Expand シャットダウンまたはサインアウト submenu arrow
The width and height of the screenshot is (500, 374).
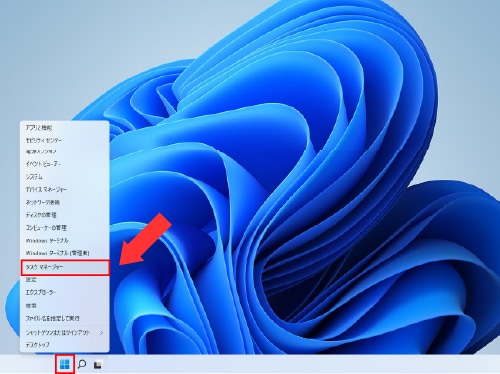[x=101, y=333]
